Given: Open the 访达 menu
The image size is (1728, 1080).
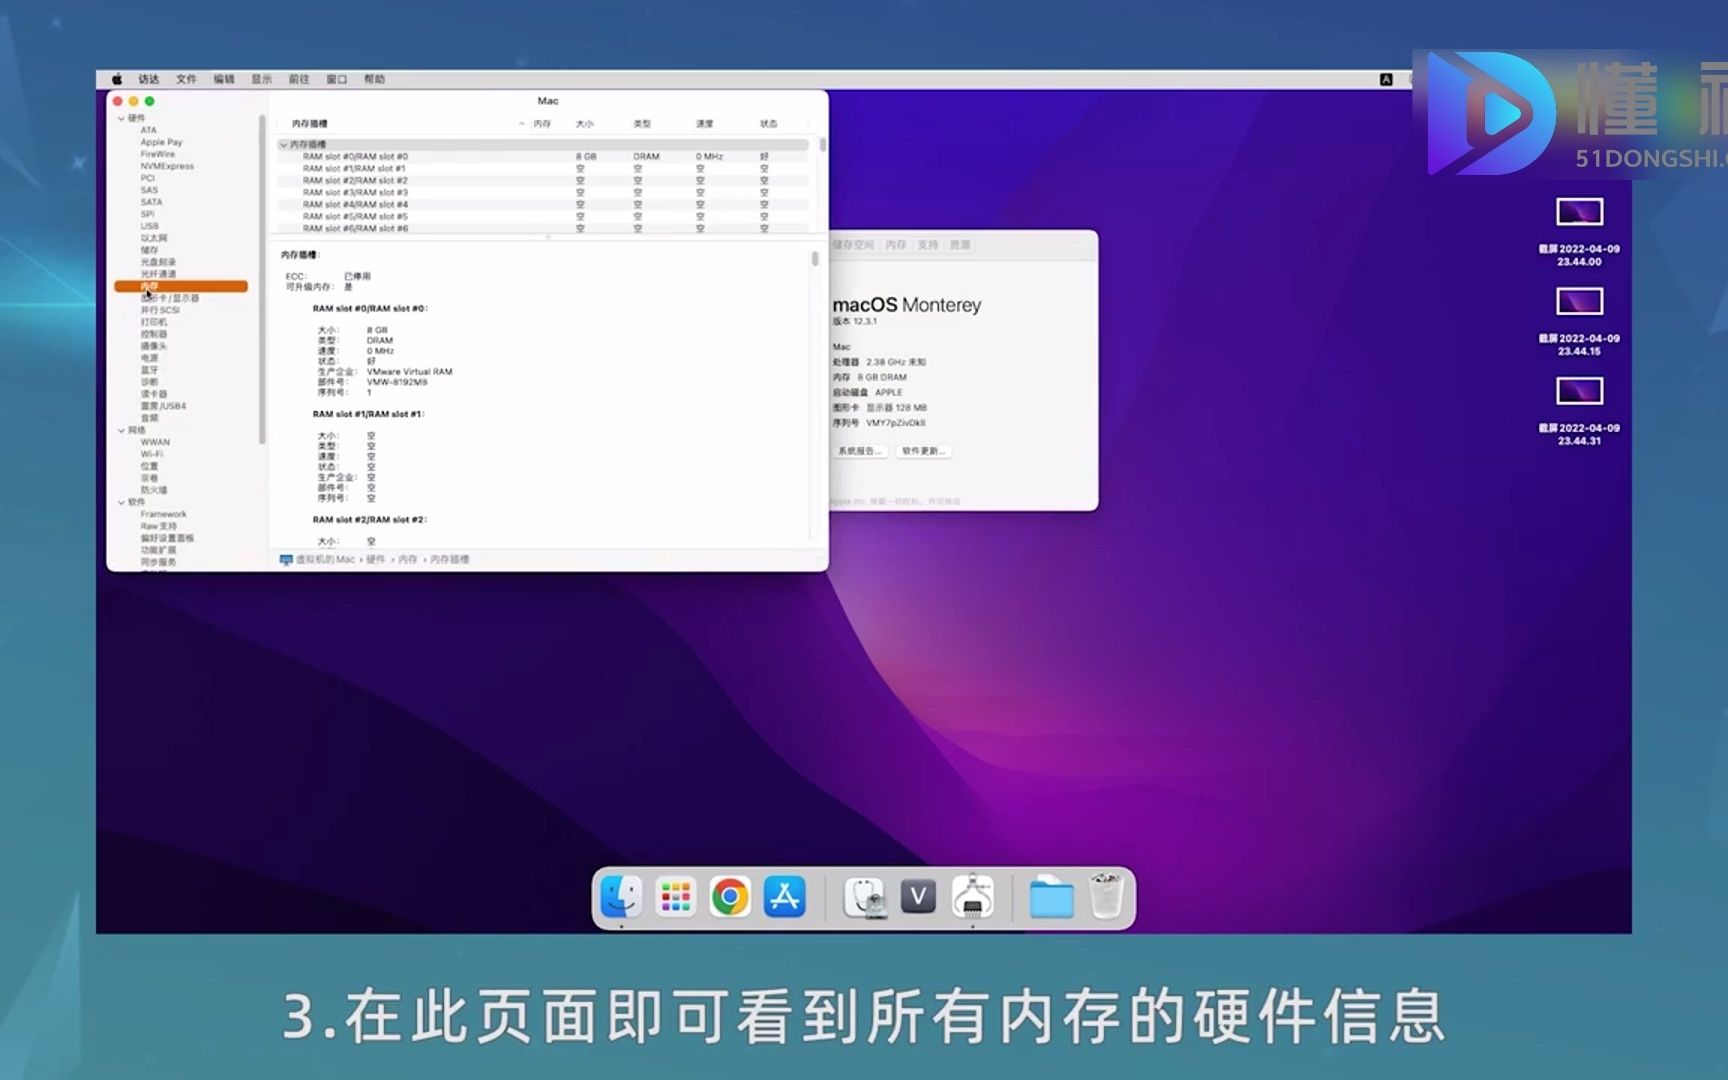Looking at the screenshot, I should [149, 79].
